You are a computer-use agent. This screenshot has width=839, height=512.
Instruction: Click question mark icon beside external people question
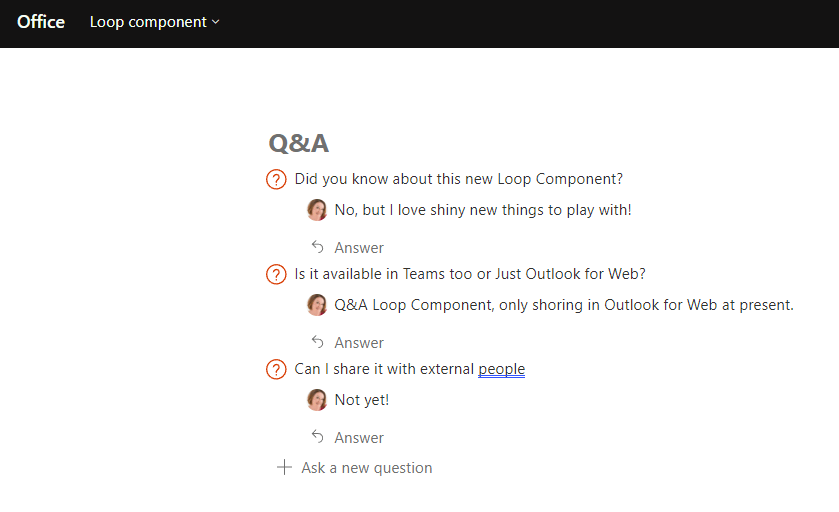point(276,369)
